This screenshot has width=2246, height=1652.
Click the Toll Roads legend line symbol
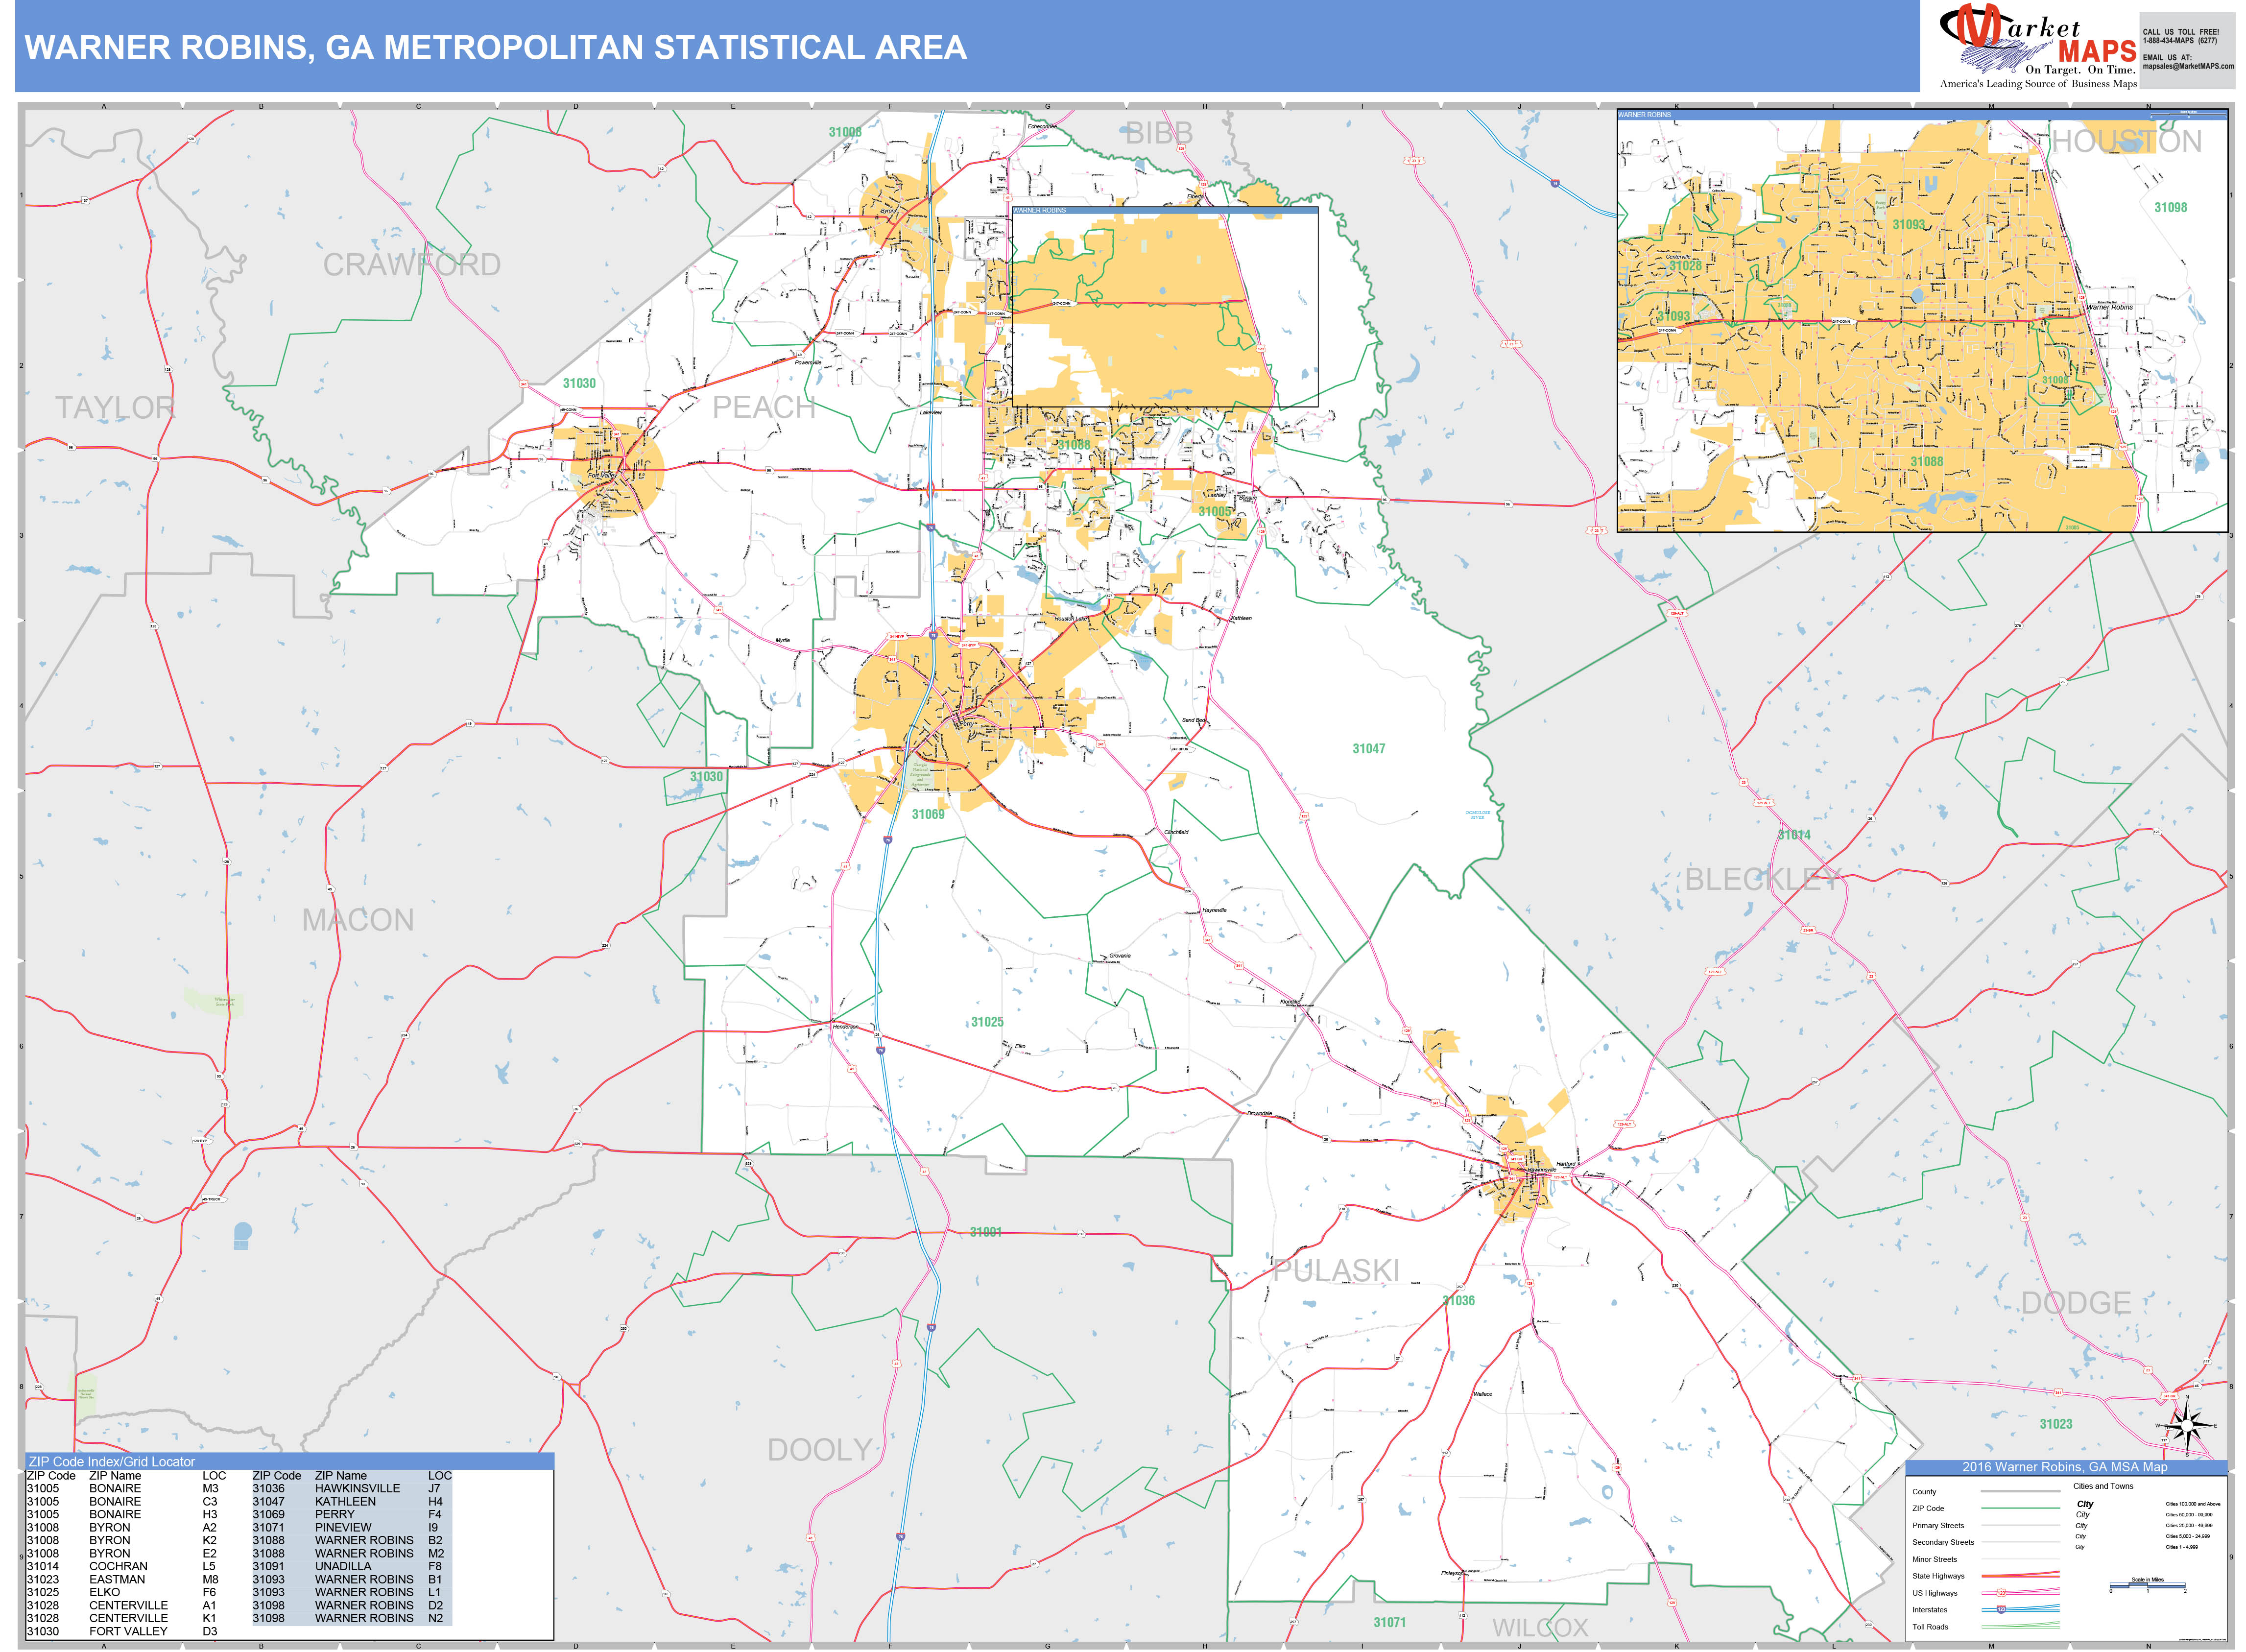(2020, 1626)
